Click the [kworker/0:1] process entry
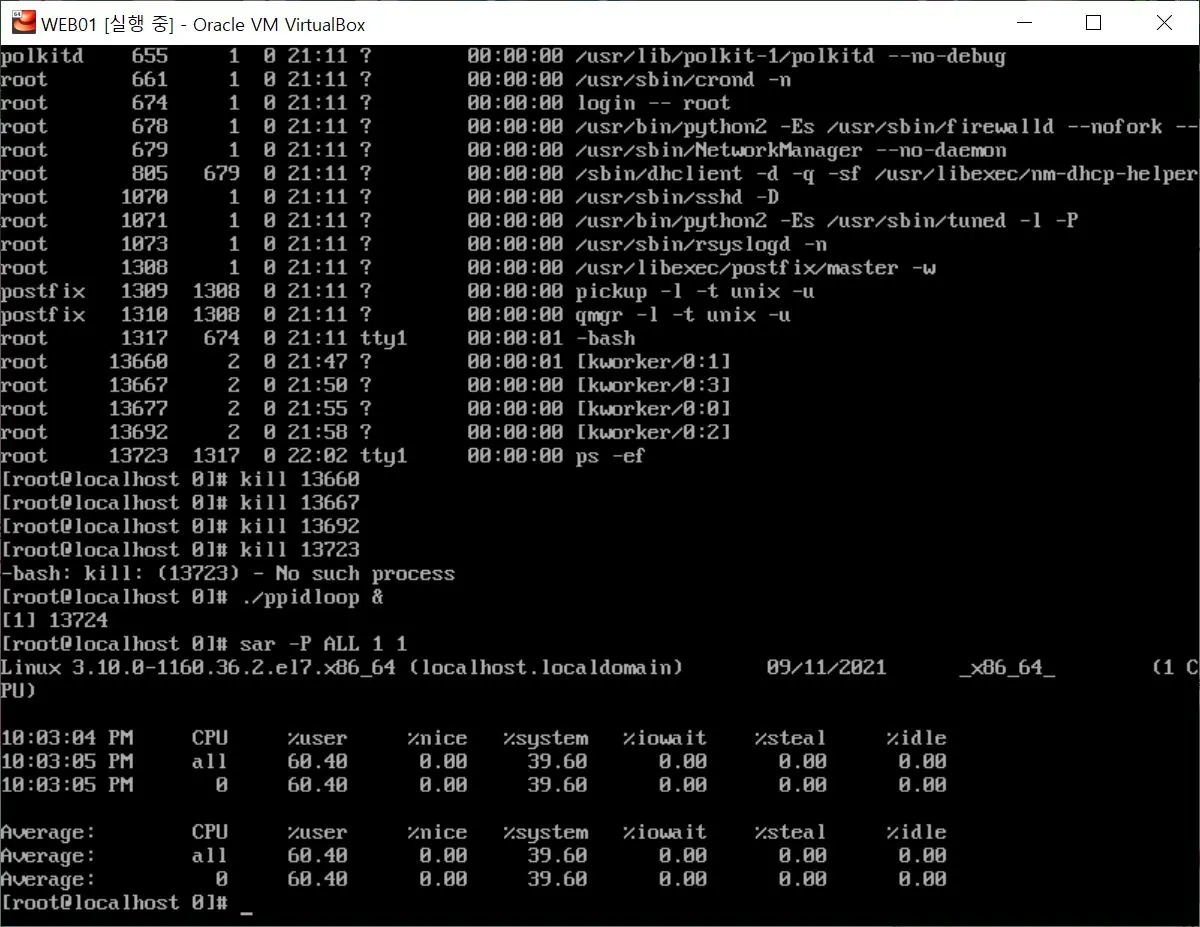Viewport: 1200px width, 927px height. pos(653,362)
